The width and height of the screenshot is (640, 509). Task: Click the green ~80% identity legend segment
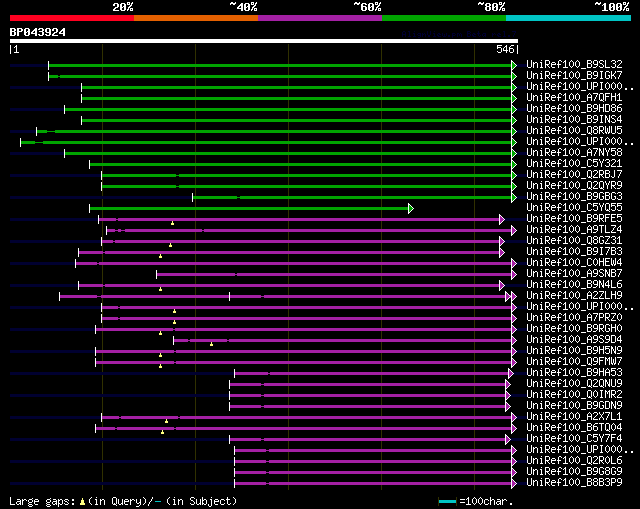(444, 18)
